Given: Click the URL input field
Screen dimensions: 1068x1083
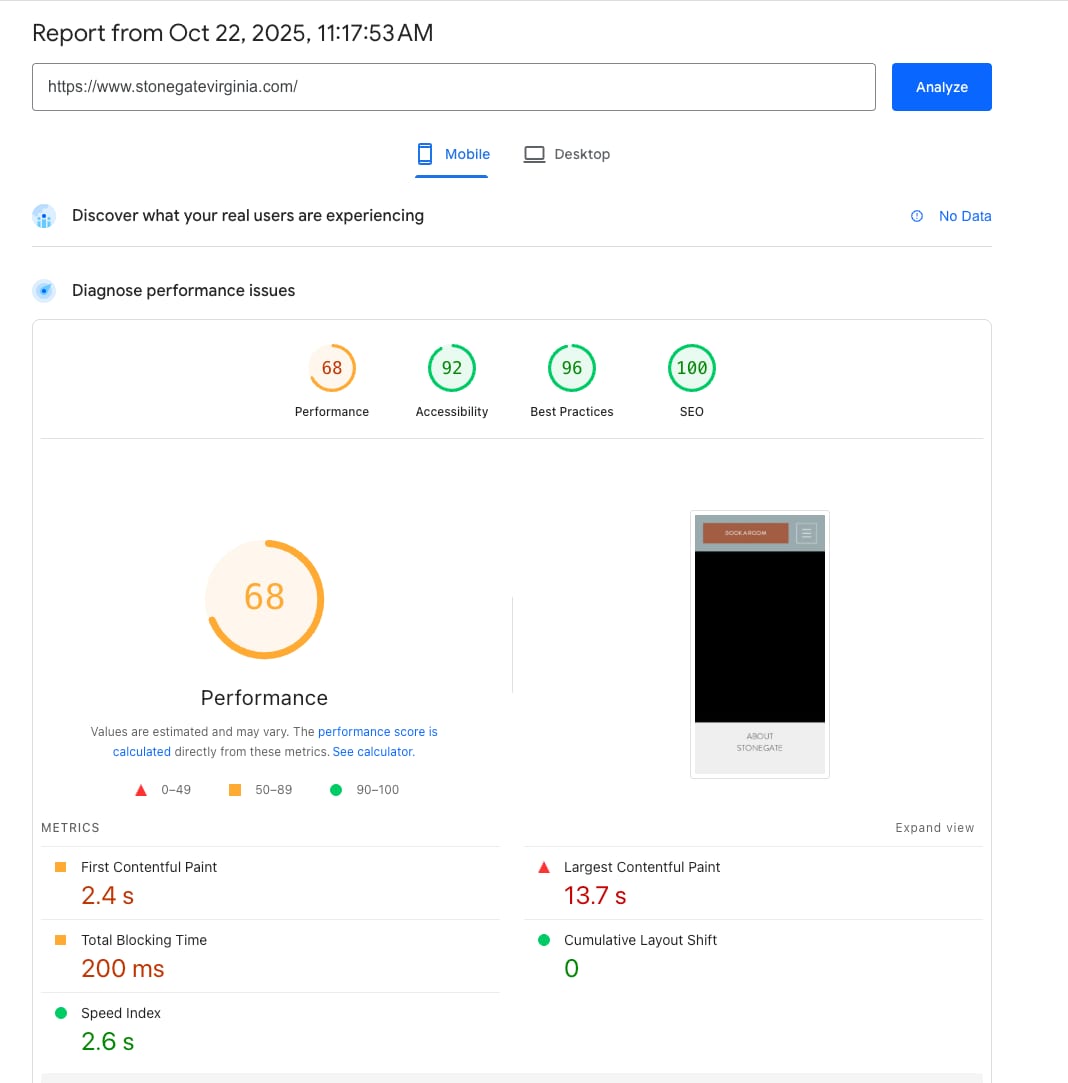Looking at the screenshot, I should [454, 87].
